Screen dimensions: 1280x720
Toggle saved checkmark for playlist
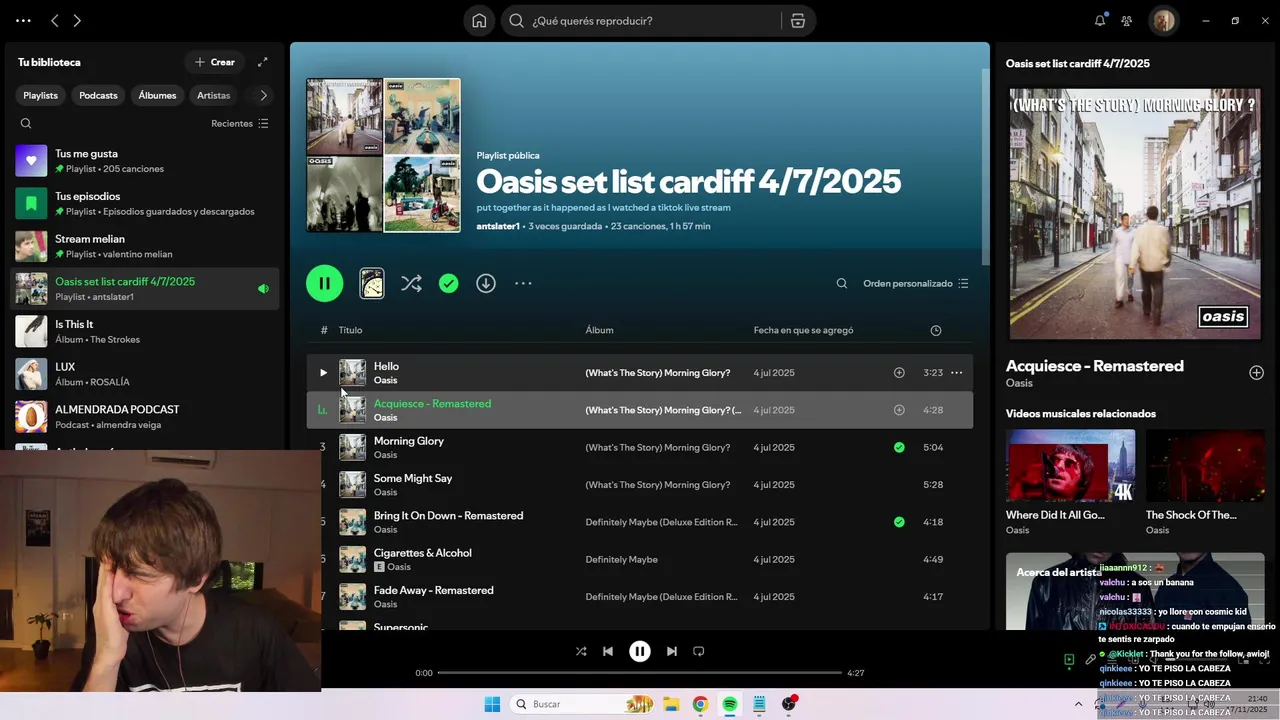coord(449,284)
